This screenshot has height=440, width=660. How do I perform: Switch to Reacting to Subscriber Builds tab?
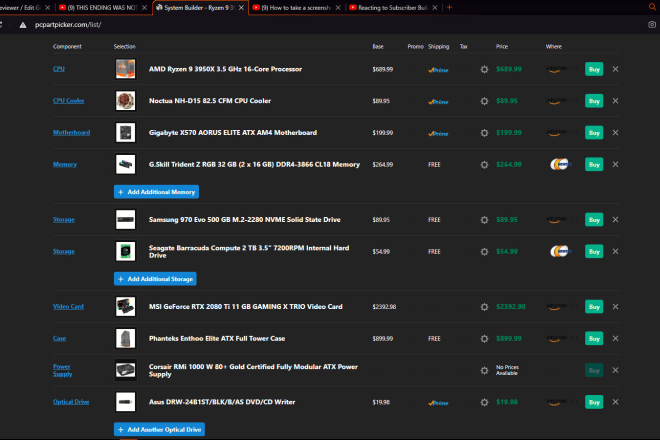tap(392, 8)
